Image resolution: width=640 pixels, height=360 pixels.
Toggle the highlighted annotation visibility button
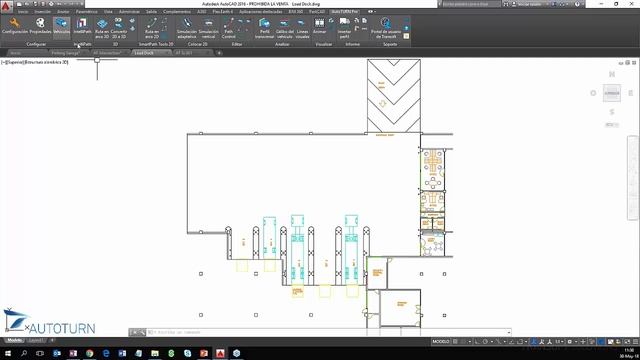[534, 342]
